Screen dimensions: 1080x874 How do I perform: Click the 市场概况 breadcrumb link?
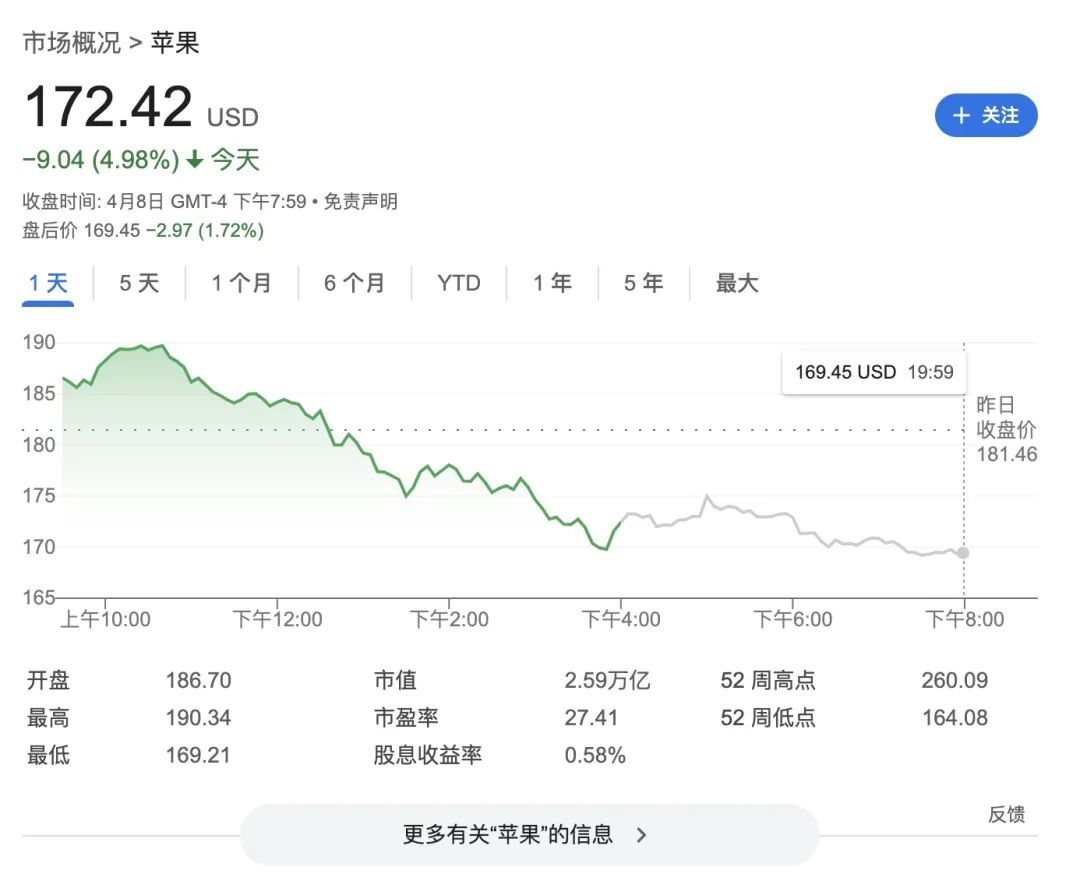(71, 43)
